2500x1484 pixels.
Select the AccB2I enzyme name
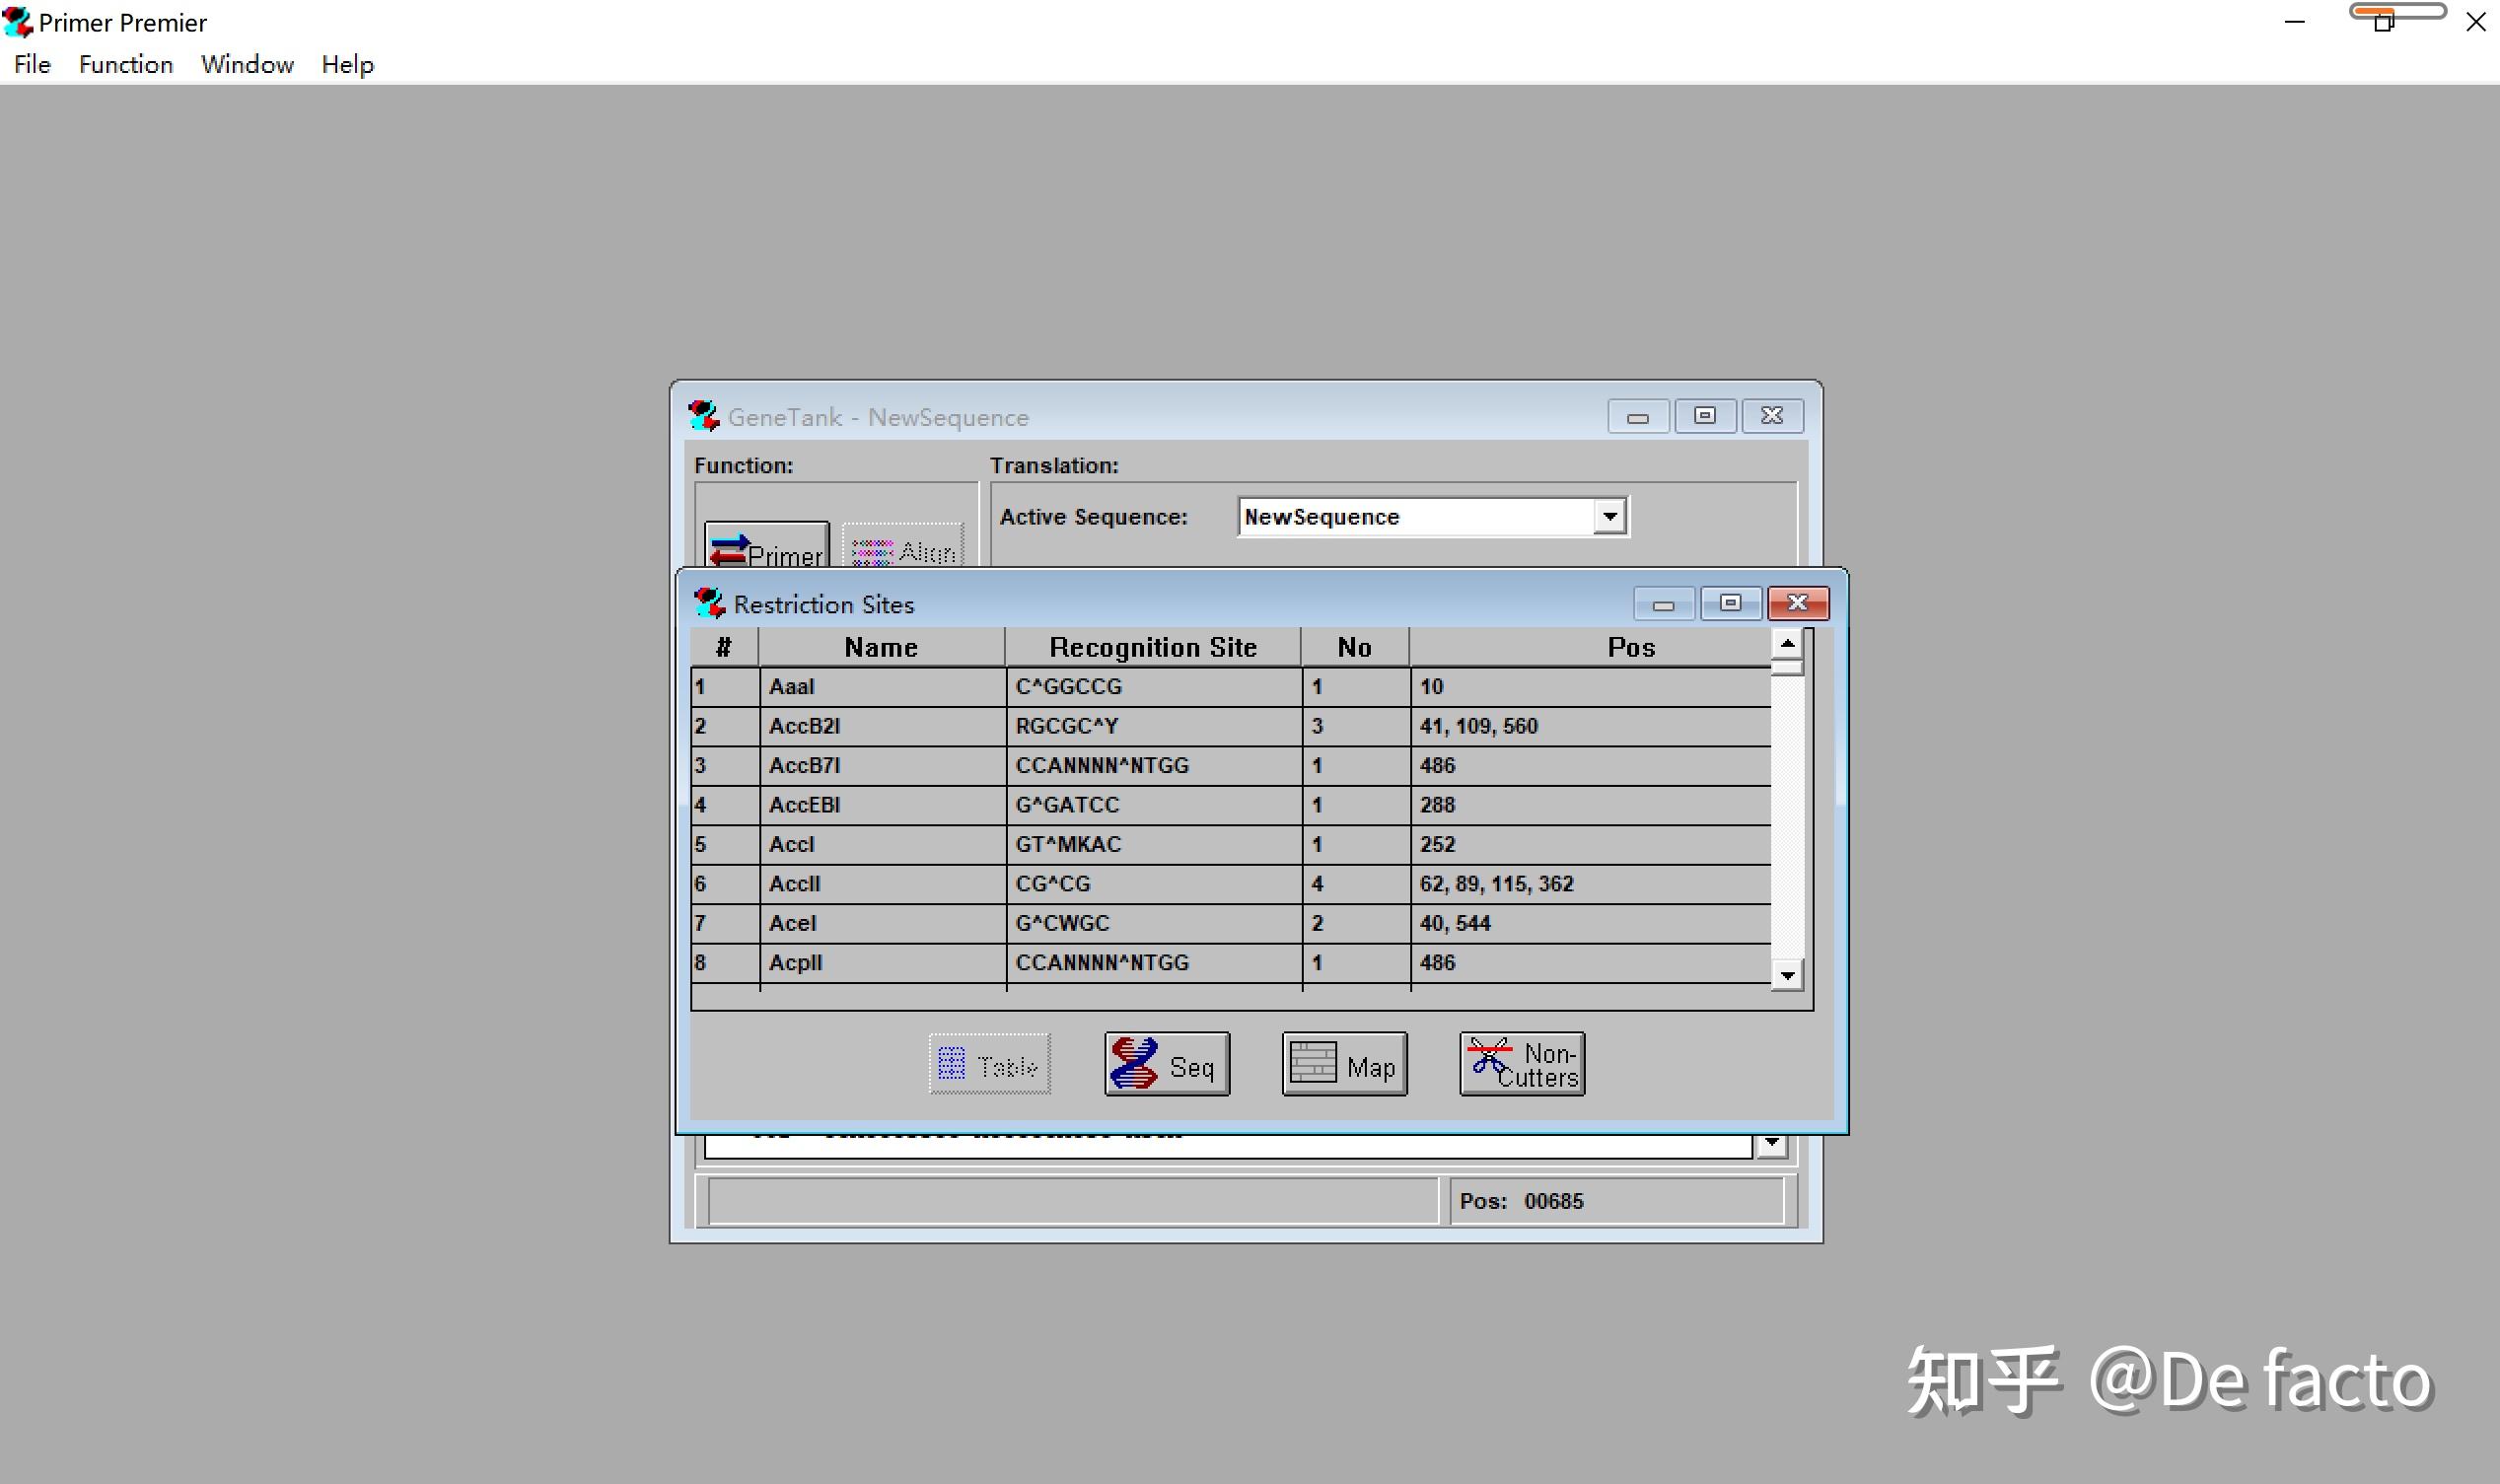804,726
